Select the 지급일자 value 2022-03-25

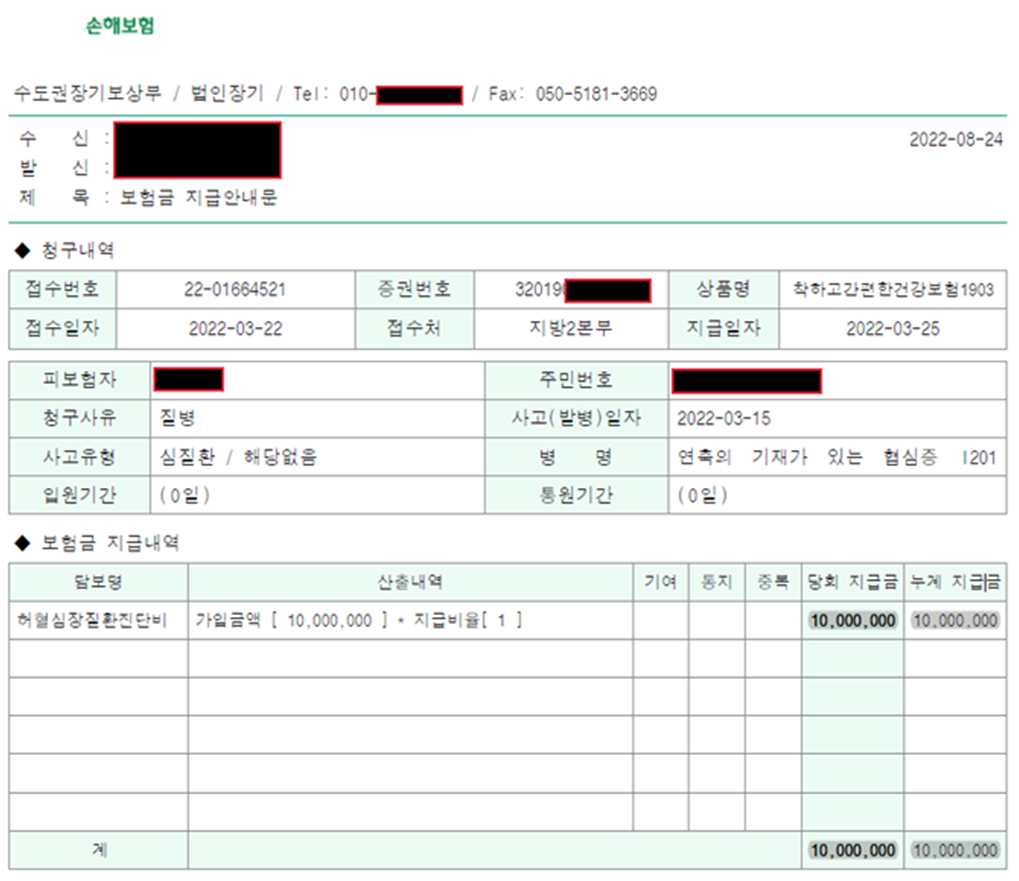[x=892, y=328]
